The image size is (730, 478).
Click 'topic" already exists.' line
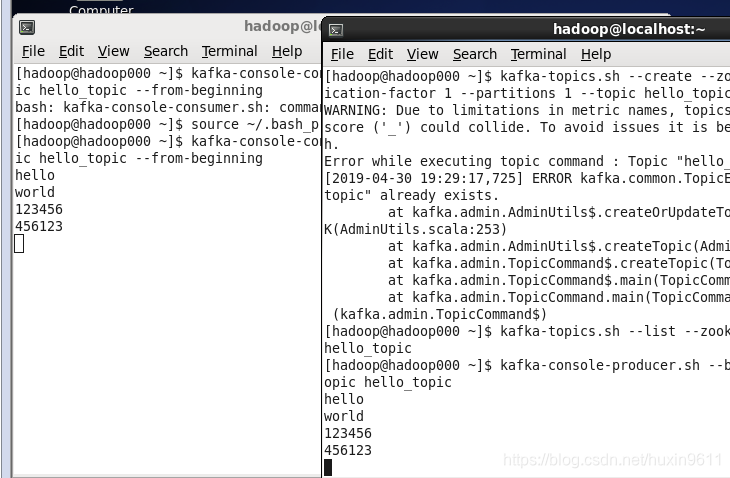click(x=411, y=195)
